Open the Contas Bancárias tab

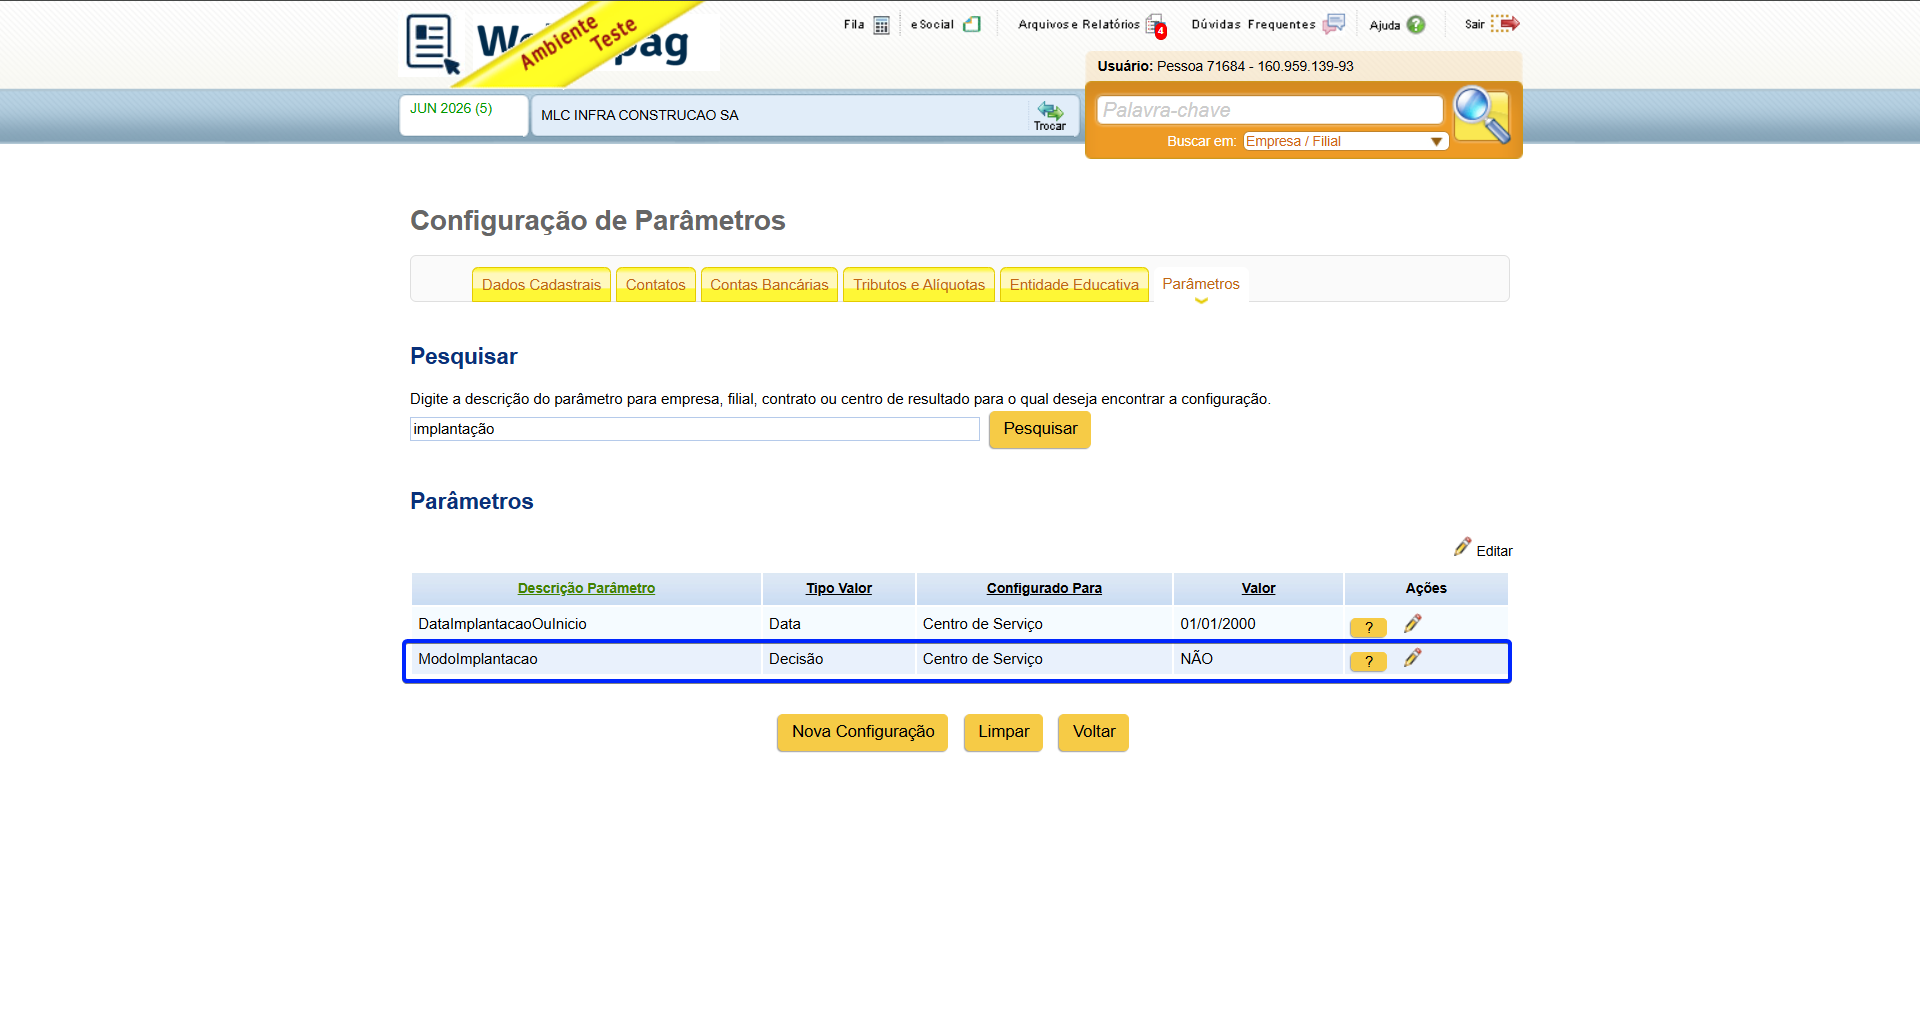[x=769, y=285]
